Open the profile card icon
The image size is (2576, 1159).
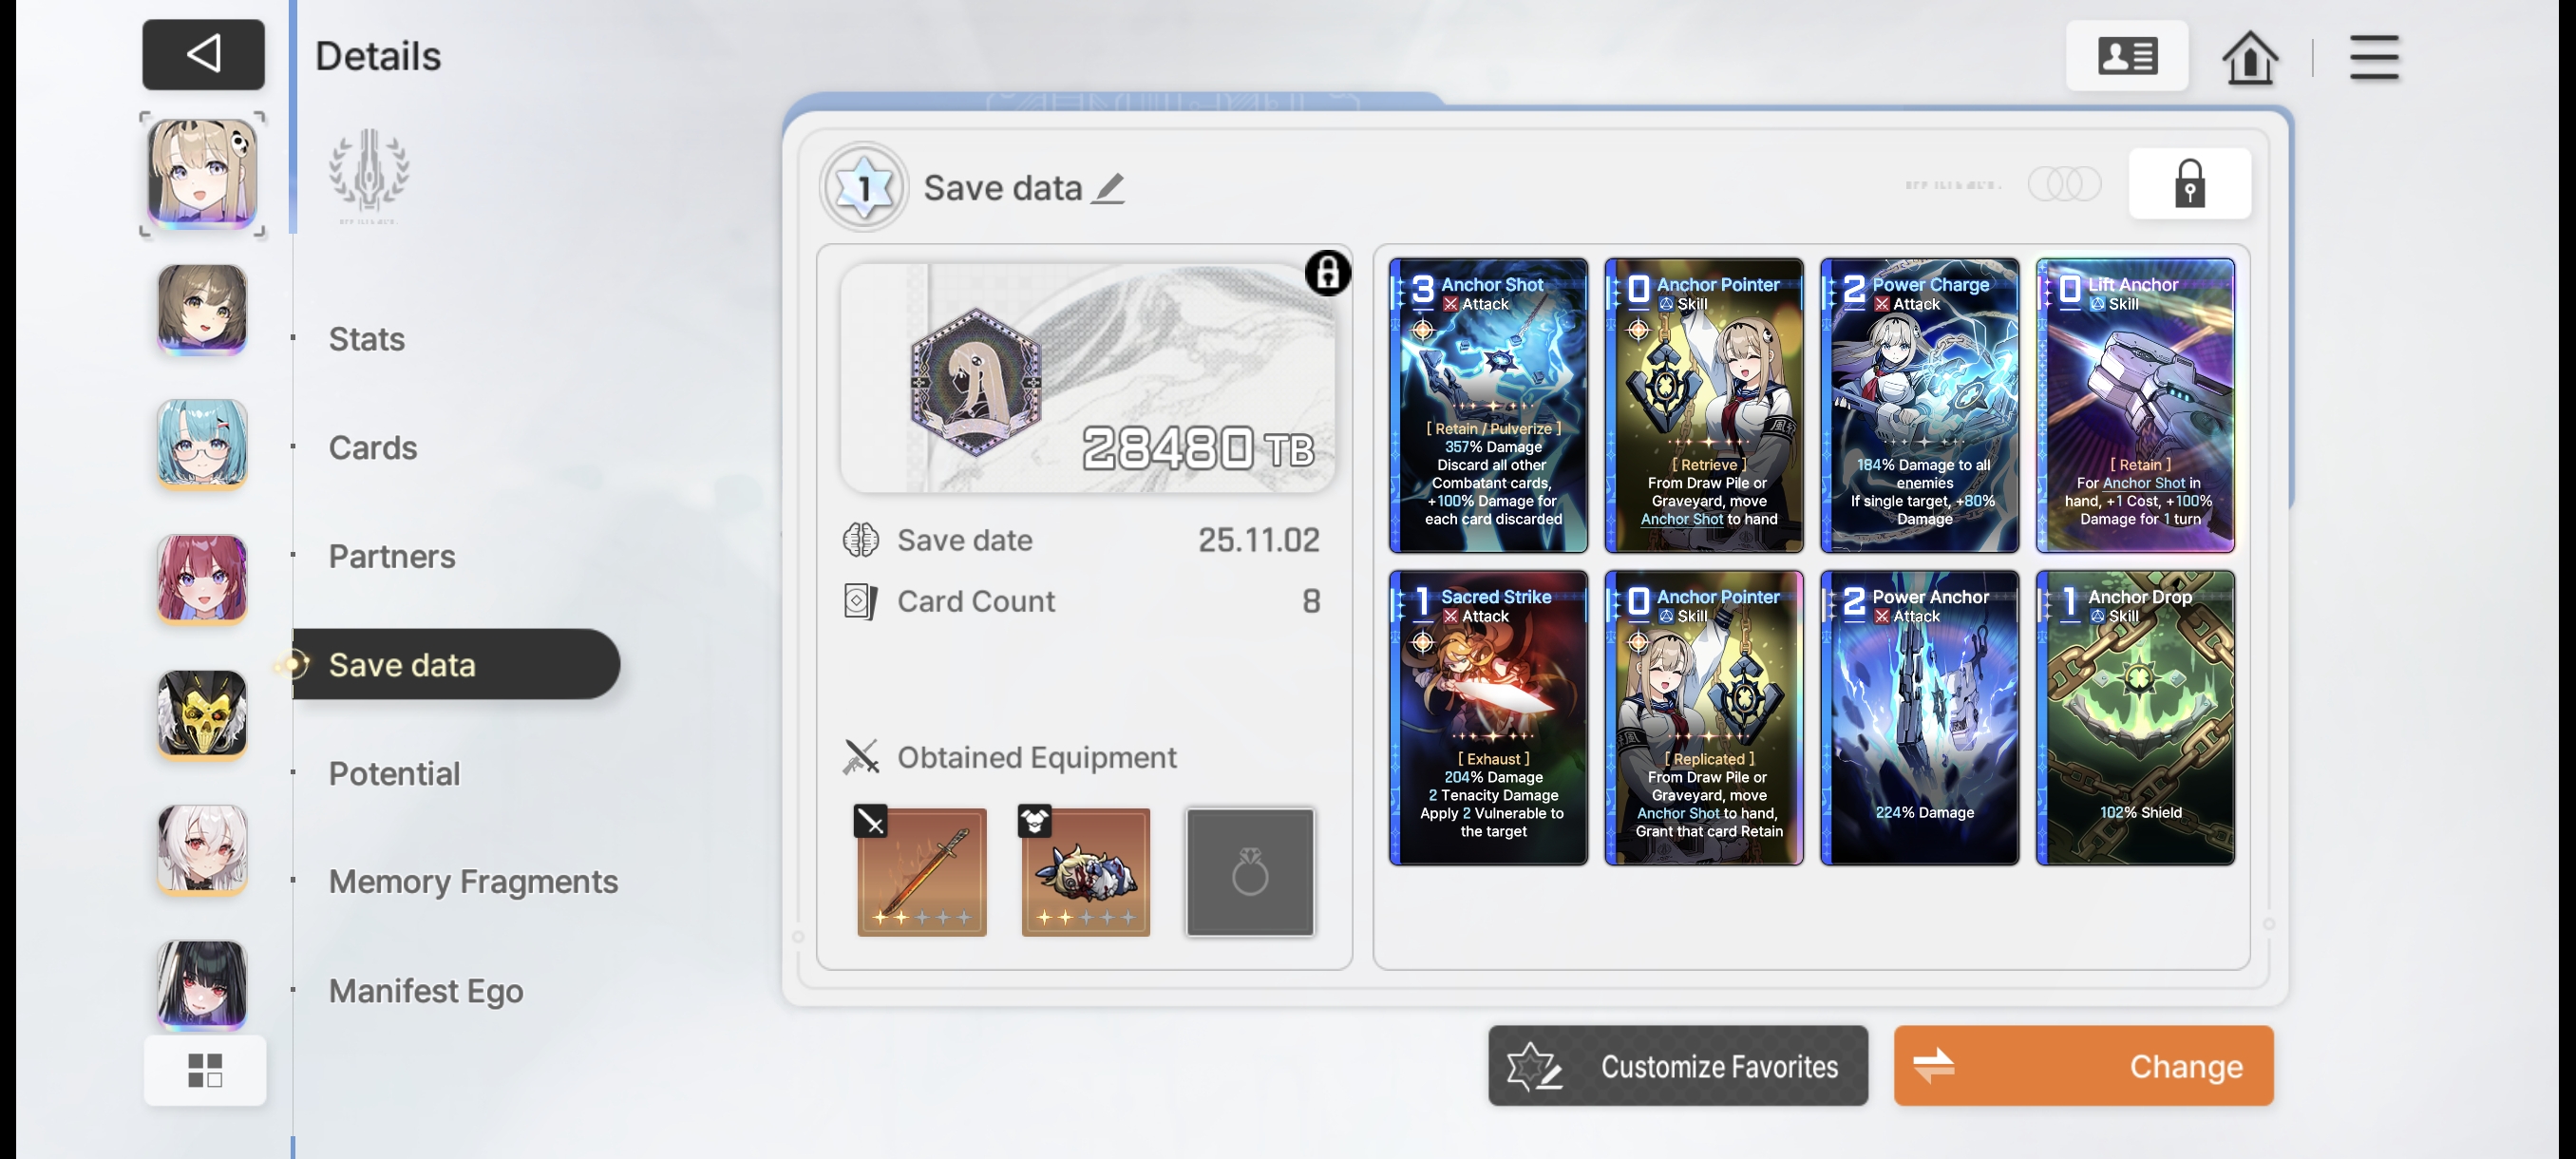(x=2127, y=56)
